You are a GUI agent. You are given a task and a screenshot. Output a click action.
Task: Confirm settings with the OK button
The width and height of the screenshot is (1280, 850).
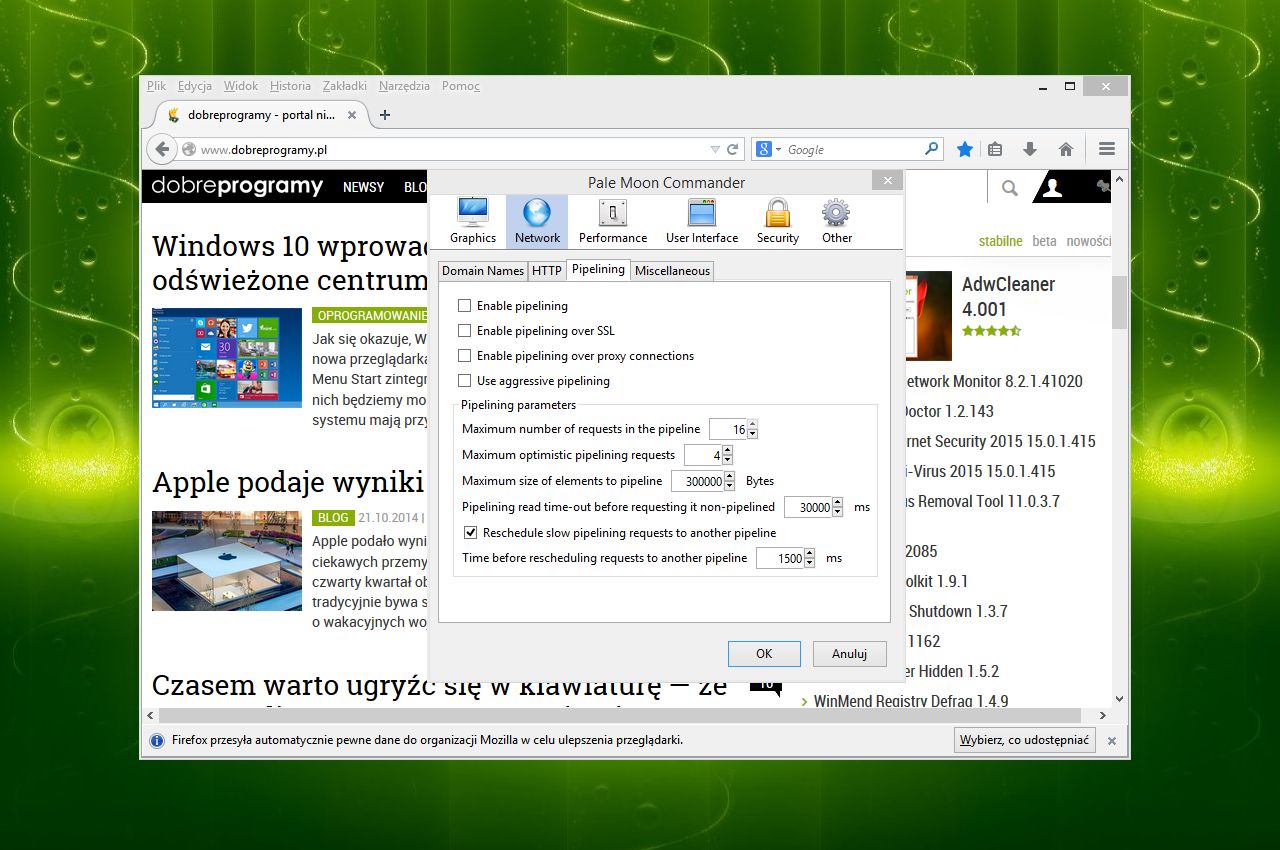coord(764,654)
